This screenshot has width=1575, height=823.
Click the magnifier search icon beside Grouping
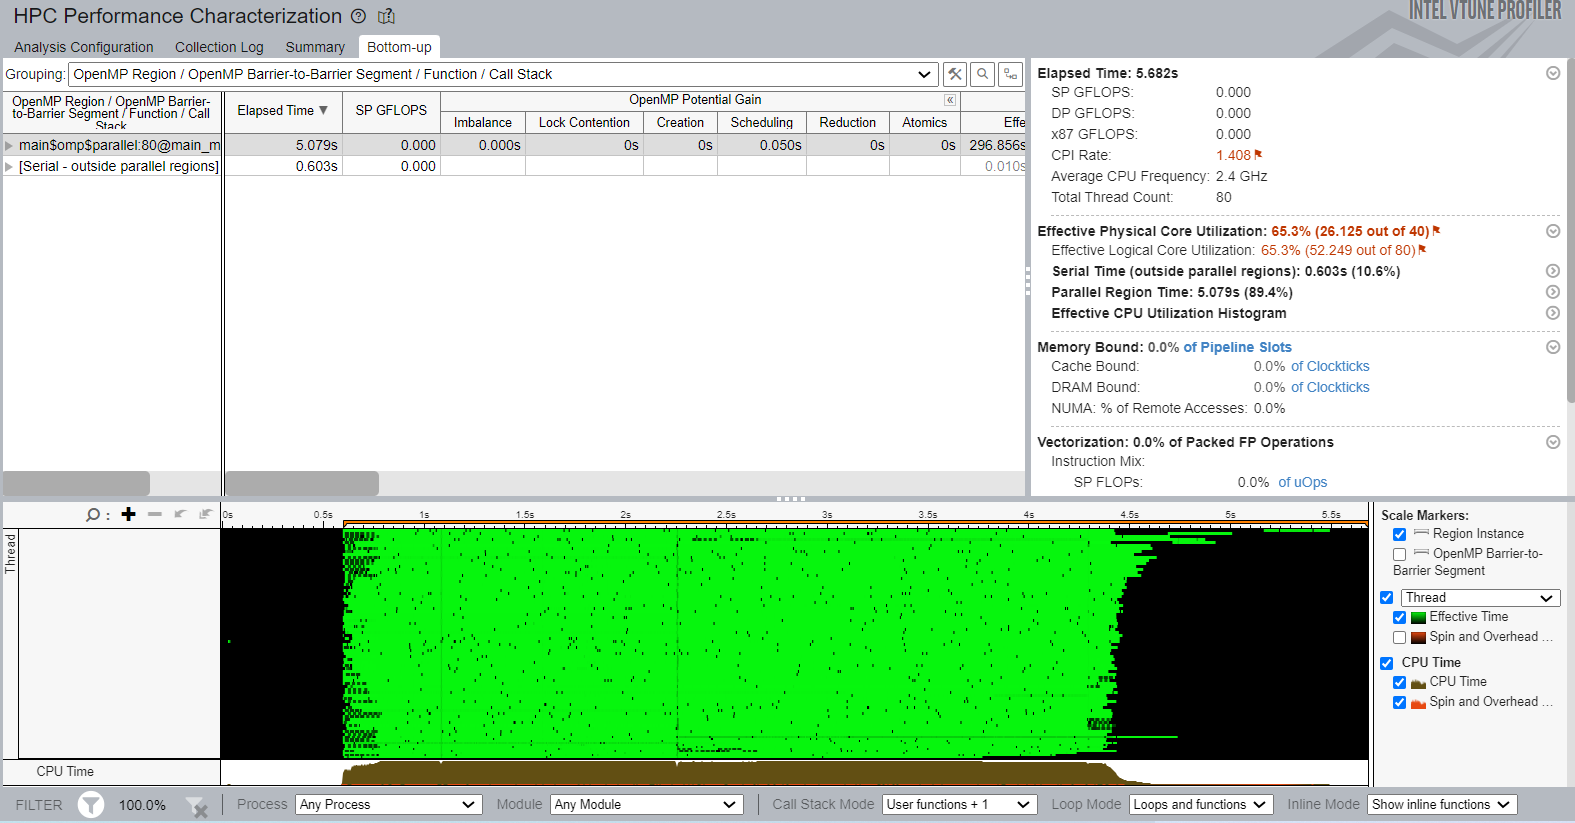983,74
